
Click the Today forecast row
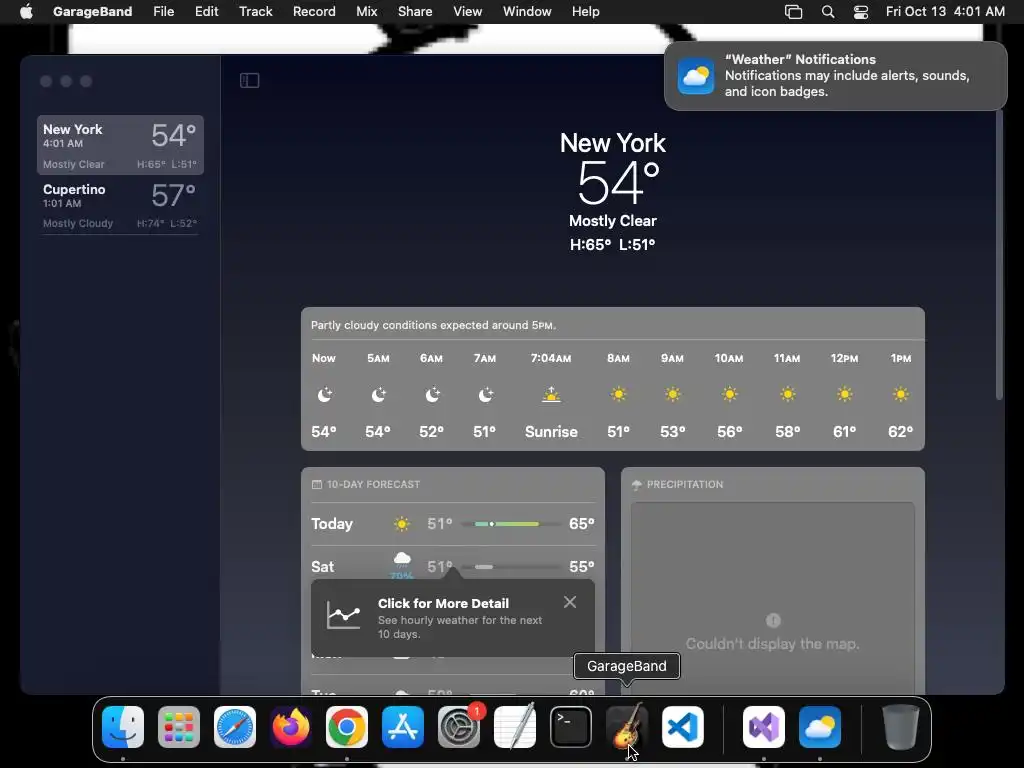[x=453, y=524]
